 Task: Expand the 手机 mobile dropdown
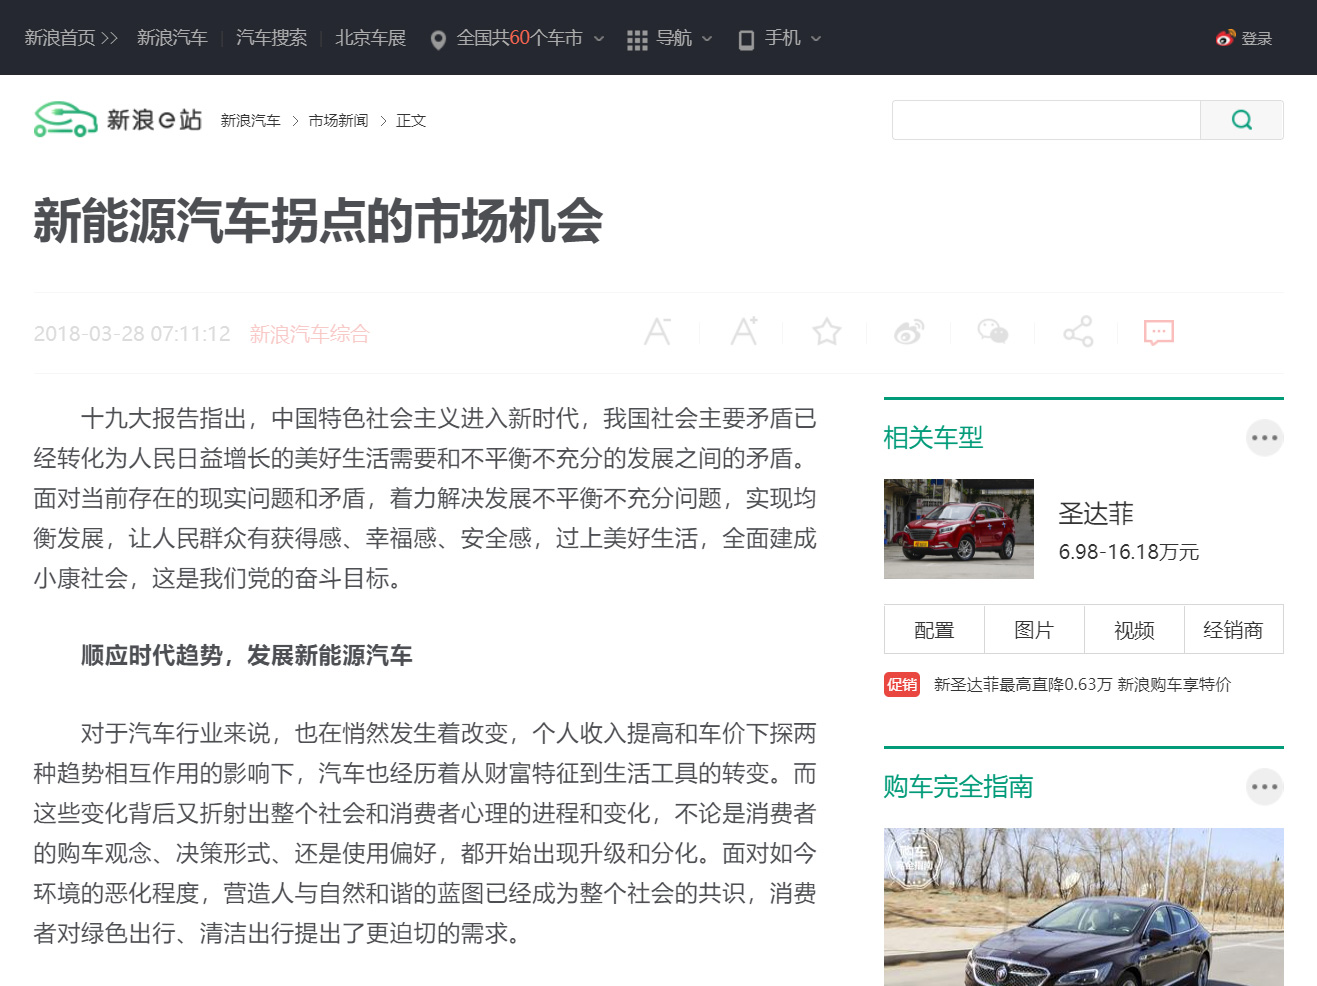(x=780, y=38)
